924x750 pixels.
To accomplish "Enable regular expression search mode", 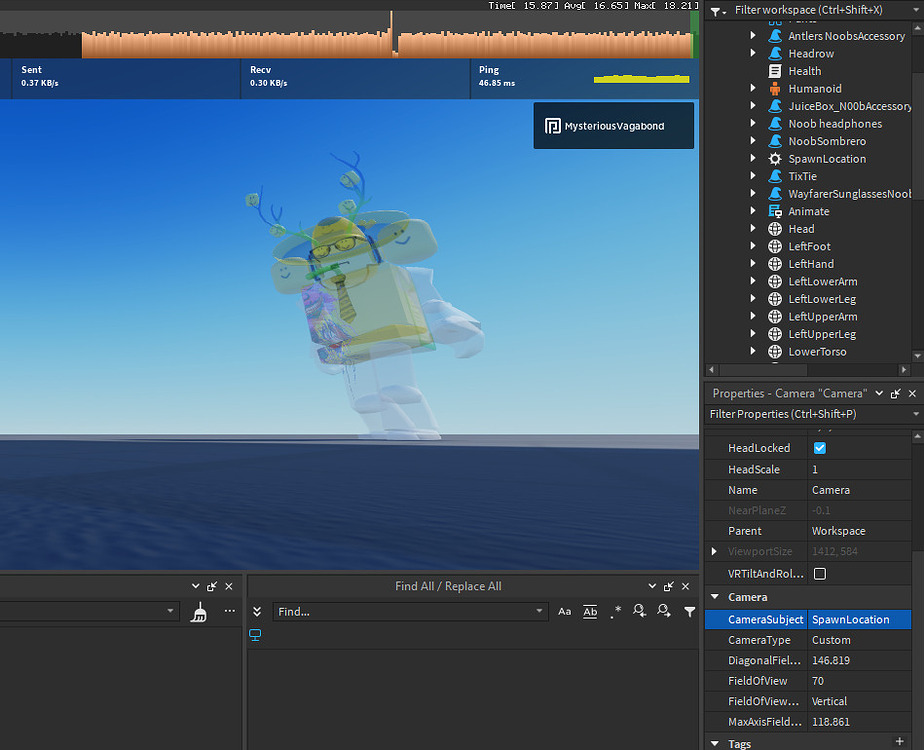I will click(x=615, y=612).
